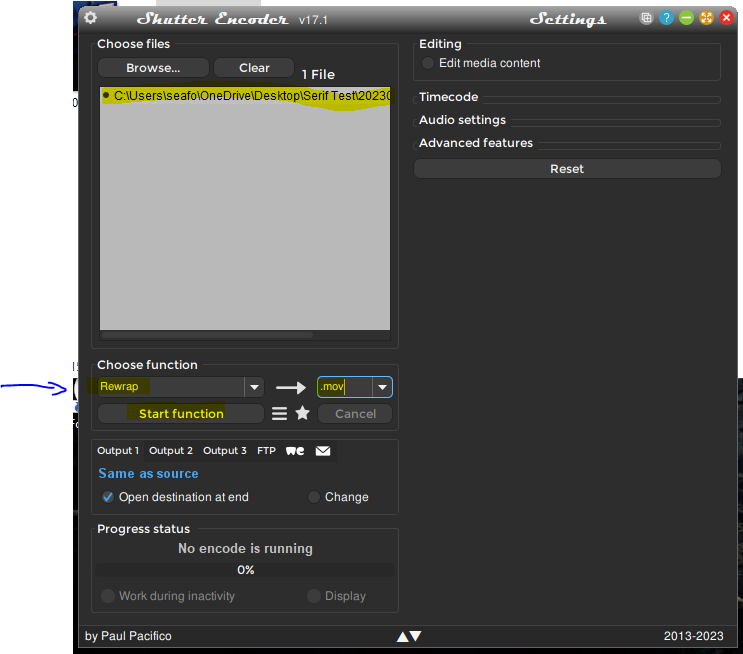The image size is (743, 654).
Task: Click into the .mov extension text field
Action: (345, 387)
